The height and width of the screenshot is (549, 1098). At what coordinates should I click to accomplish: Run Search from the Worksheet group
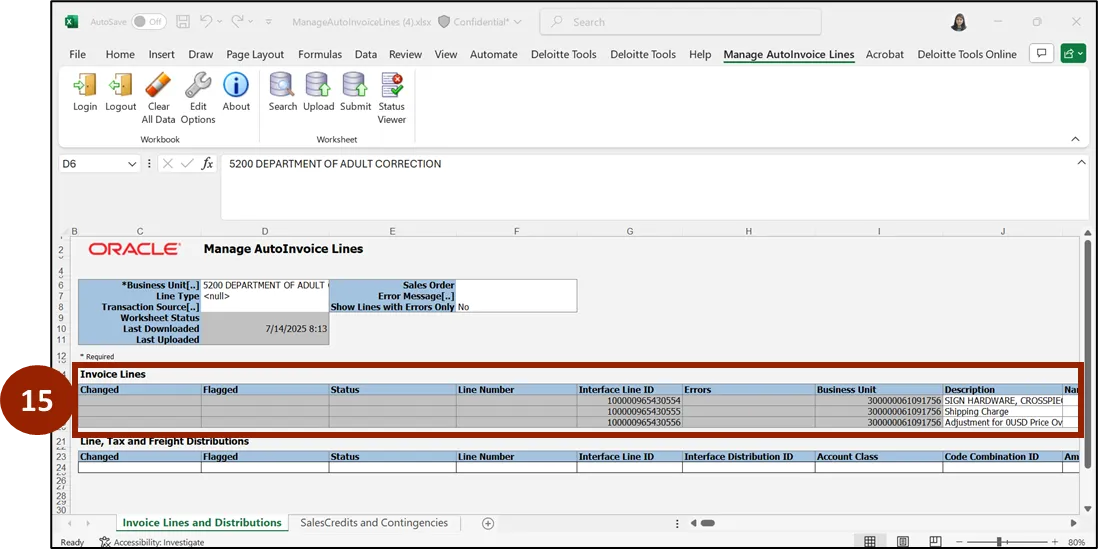pyautogui.click(x=282, y=93)
